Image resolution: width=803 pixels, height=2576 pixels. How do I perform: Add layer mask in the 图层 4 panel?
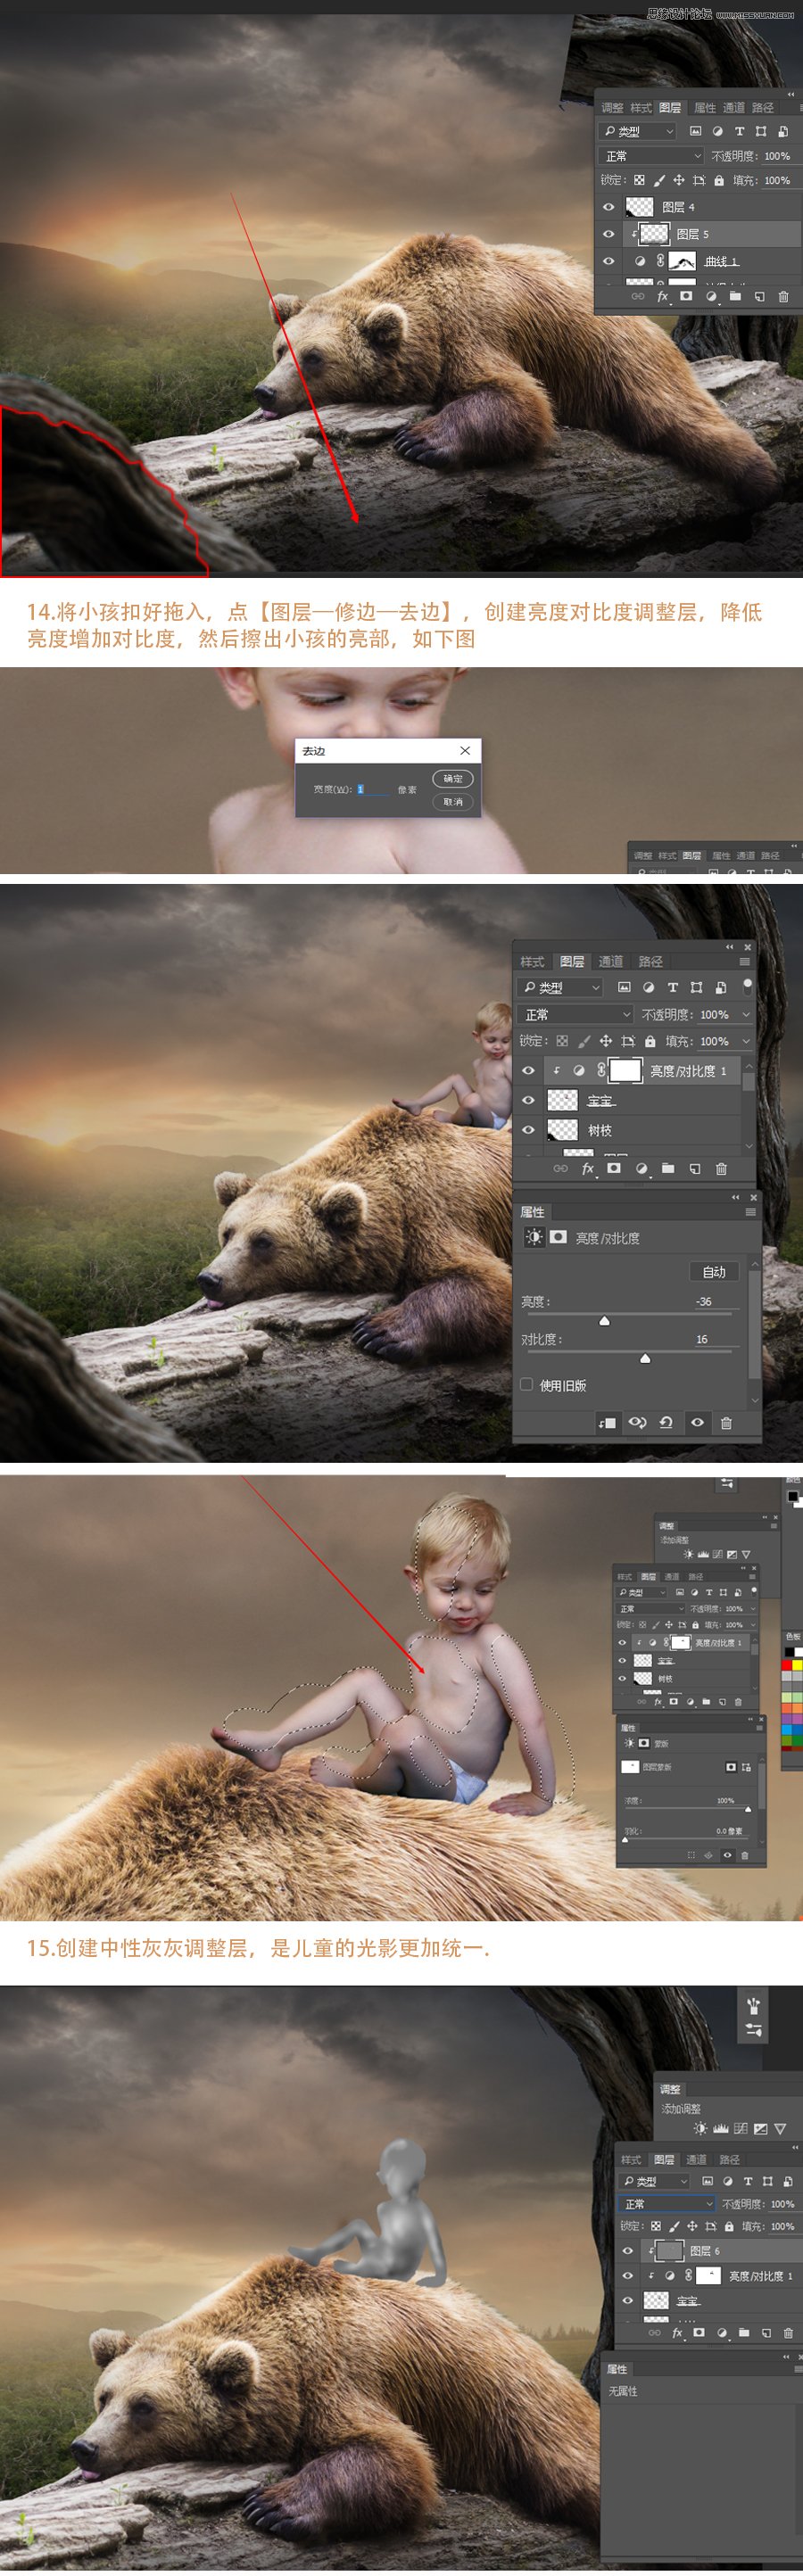[686, 297]
